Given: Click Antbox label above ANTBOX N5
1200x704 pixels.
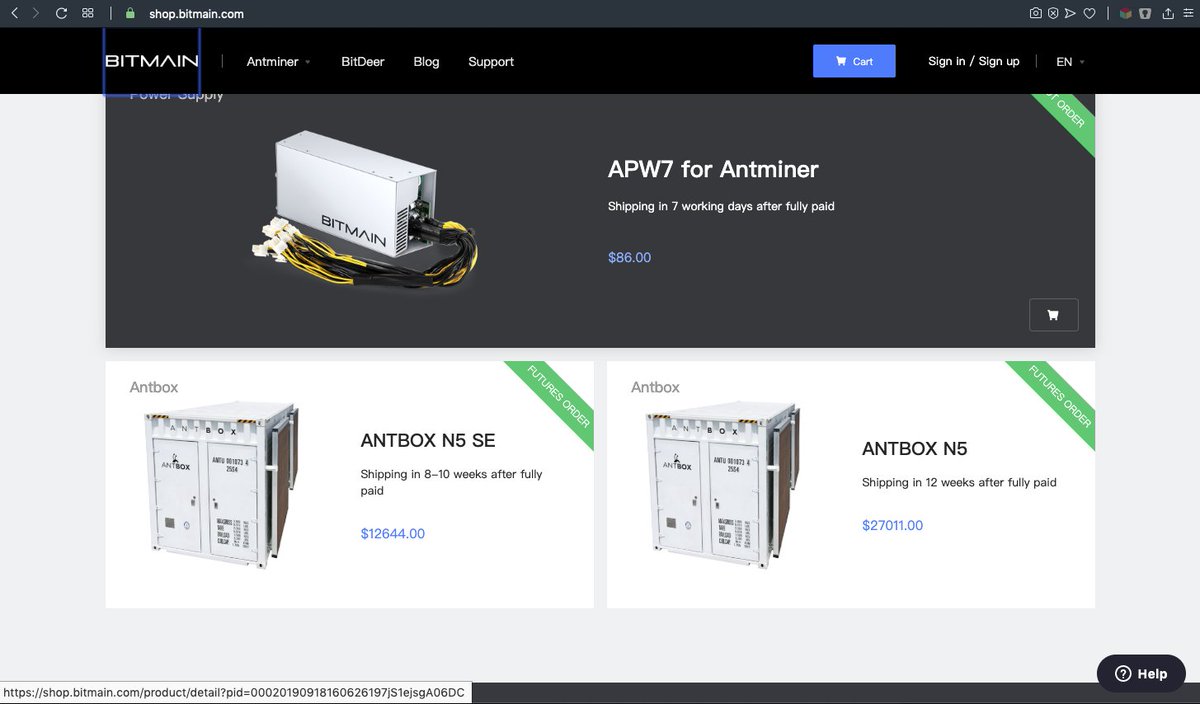Looking at the screenshot, I should 655,387.
